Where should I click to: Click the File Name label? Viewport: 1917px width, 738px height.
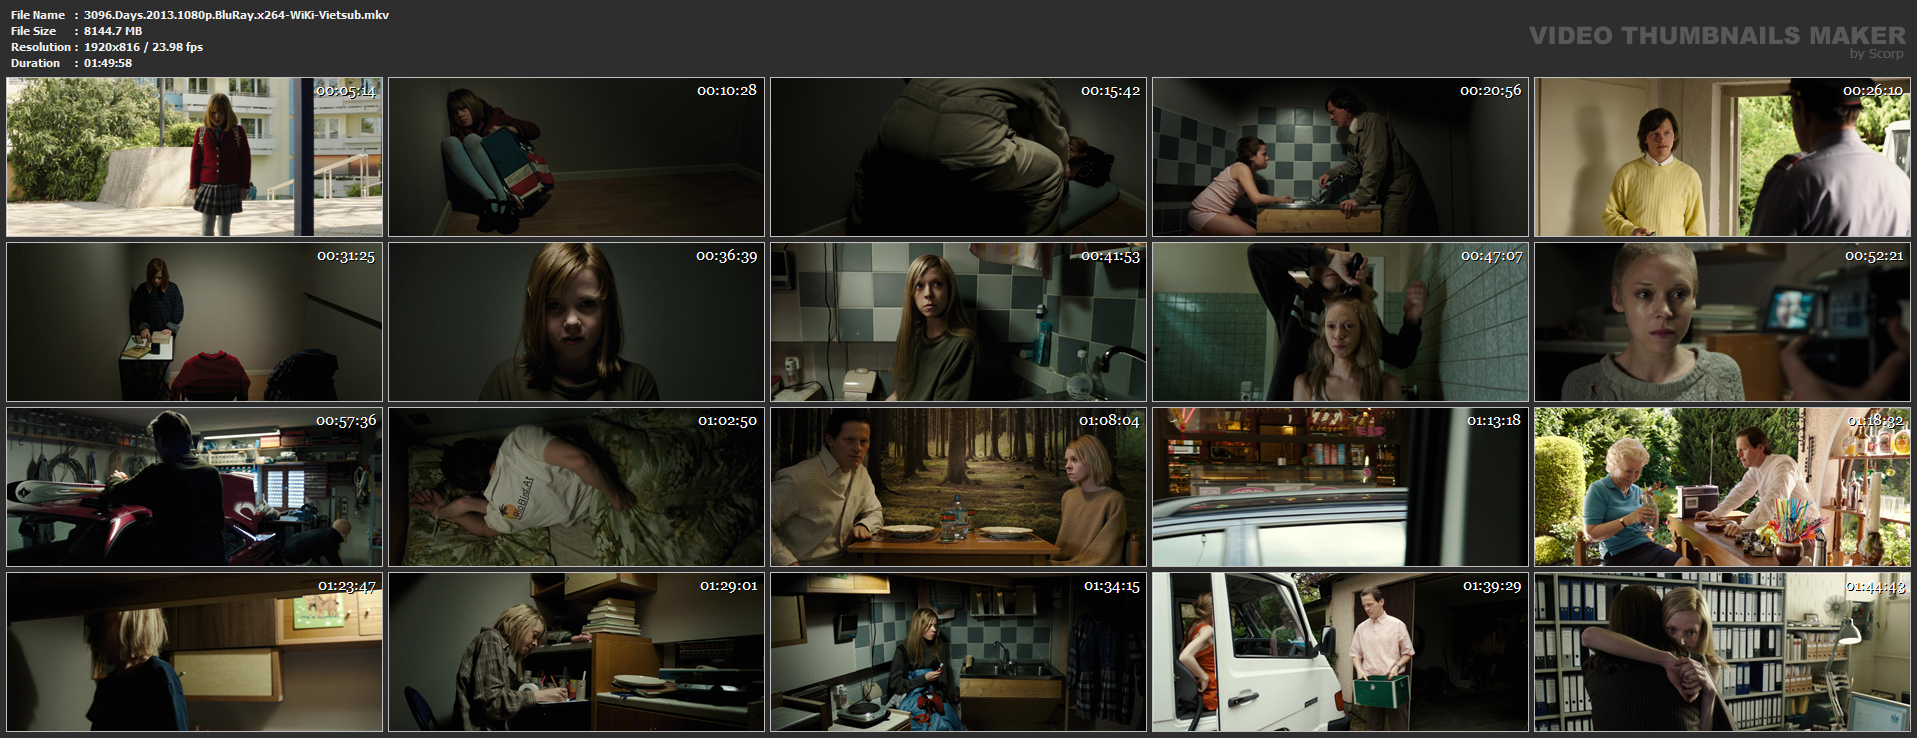pos(38,15)
